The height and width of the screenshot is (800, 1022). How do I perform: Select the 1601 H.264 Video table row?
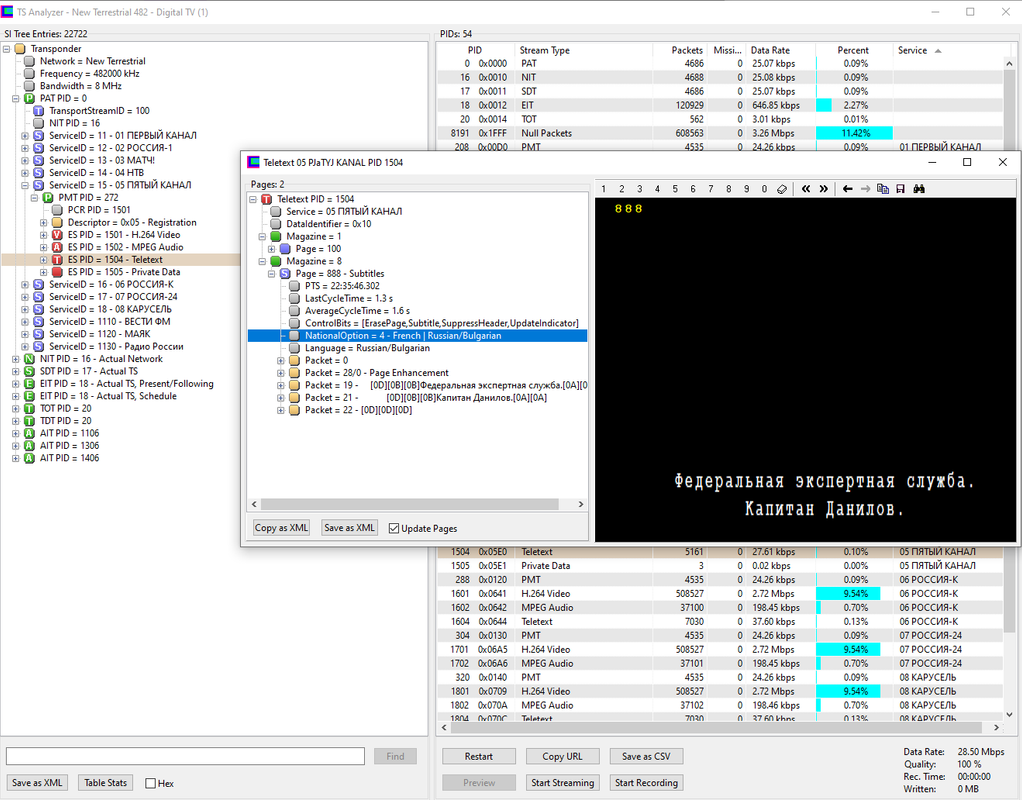720,593
